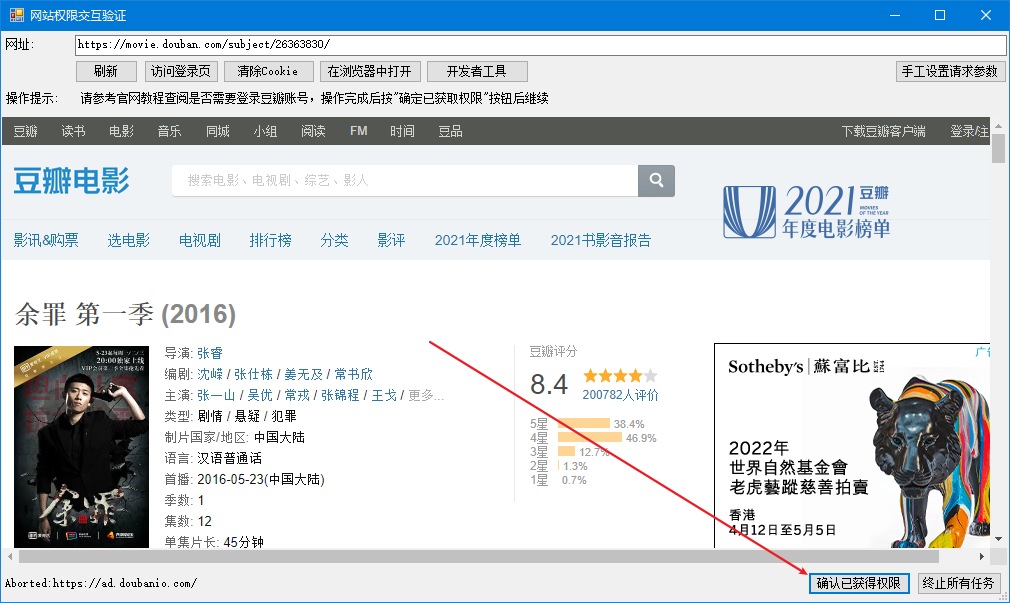
Task: Click the 2021 年度电影榜单 logo banner
Action: click(806, 212)
